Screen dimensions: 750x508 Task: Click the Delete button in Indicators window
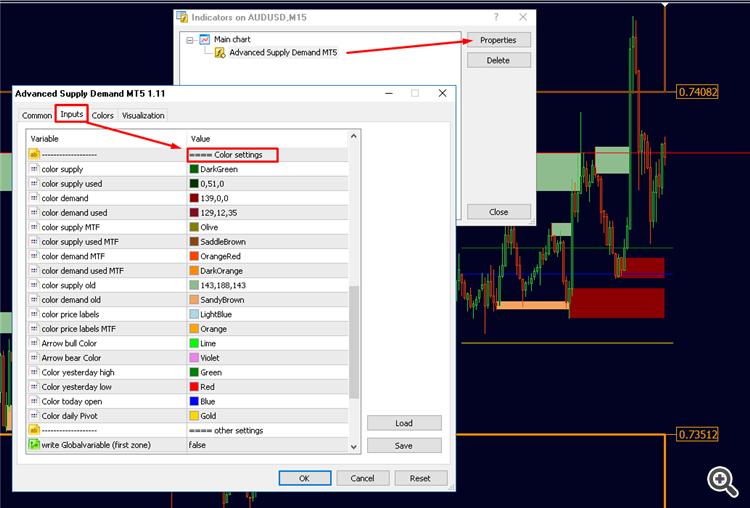tap(498, 61)
